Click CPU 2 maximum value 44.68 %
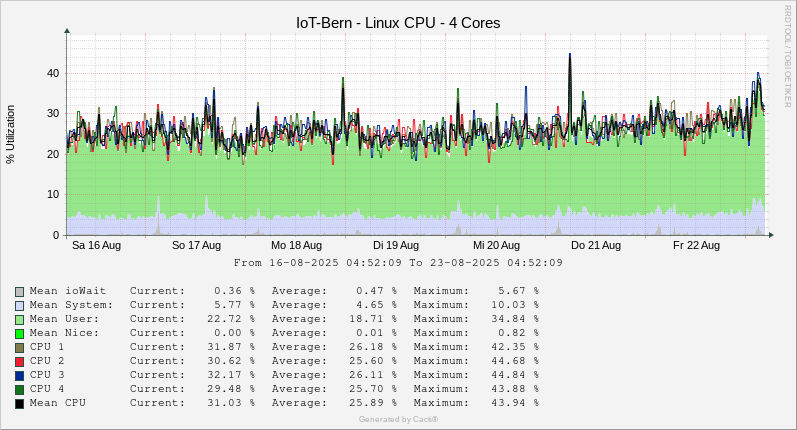 [514, 361]
